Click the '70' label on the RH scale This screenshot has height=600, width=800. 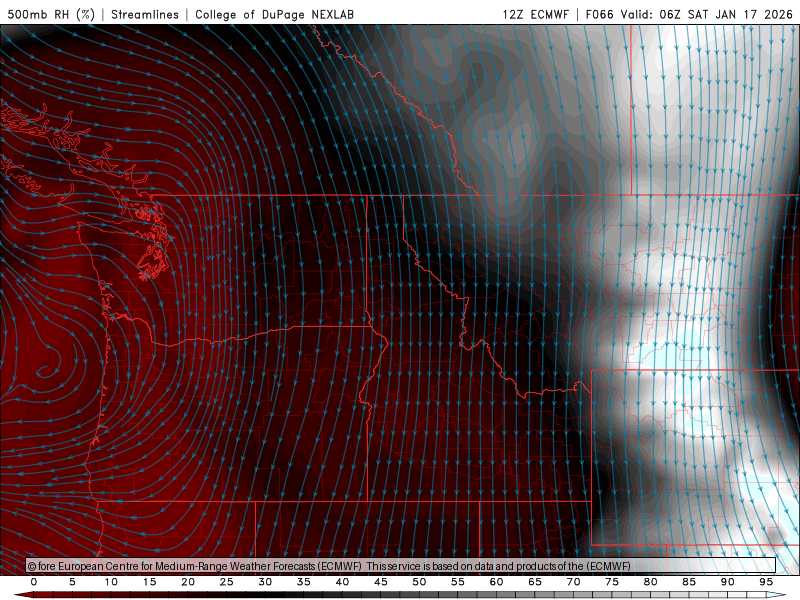tap(573, 582)
